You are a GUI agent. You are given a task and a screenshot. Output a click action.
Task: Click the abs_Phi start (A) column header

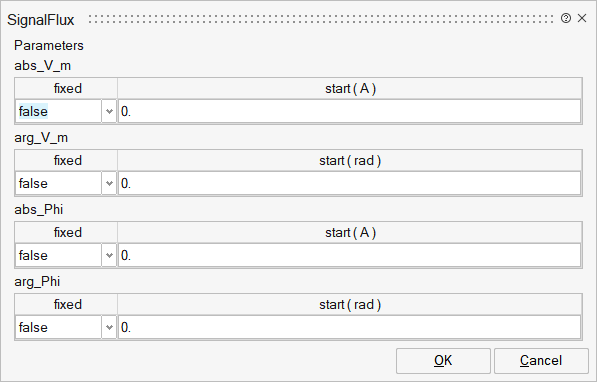point(350,233)
